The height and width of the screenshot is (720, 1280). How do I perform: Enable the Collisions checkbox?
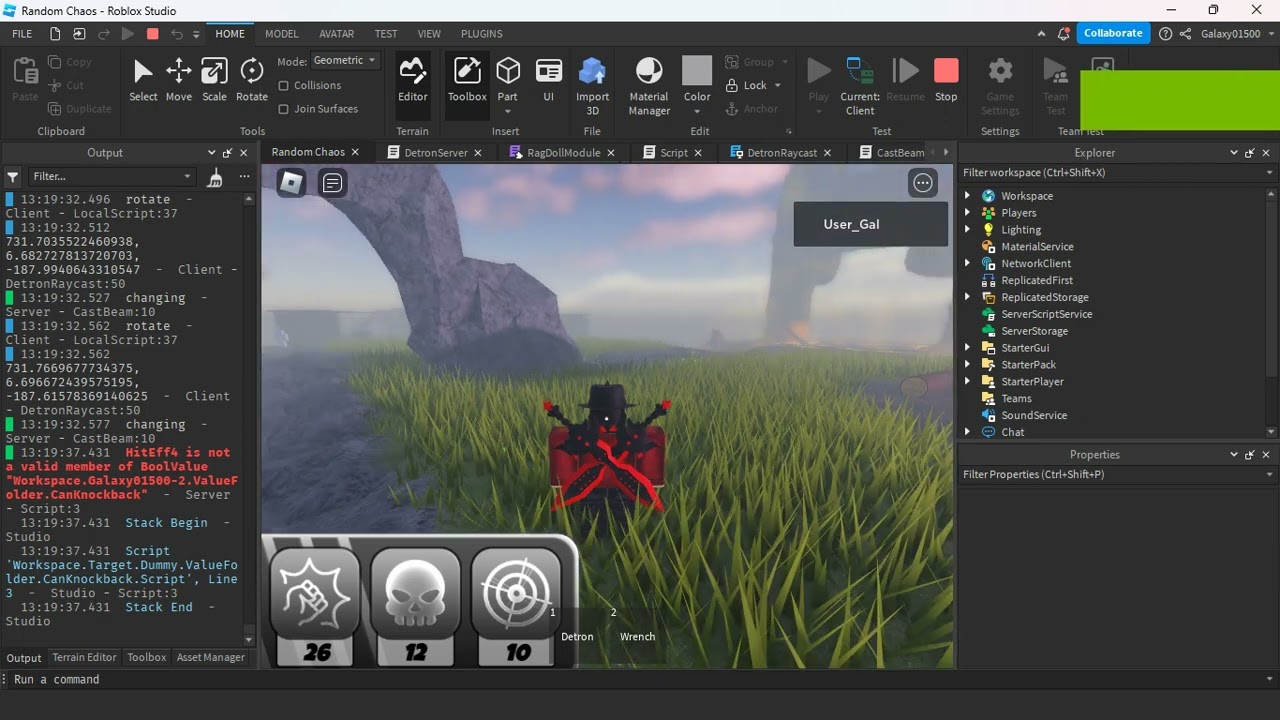click(x=284, y=86)
